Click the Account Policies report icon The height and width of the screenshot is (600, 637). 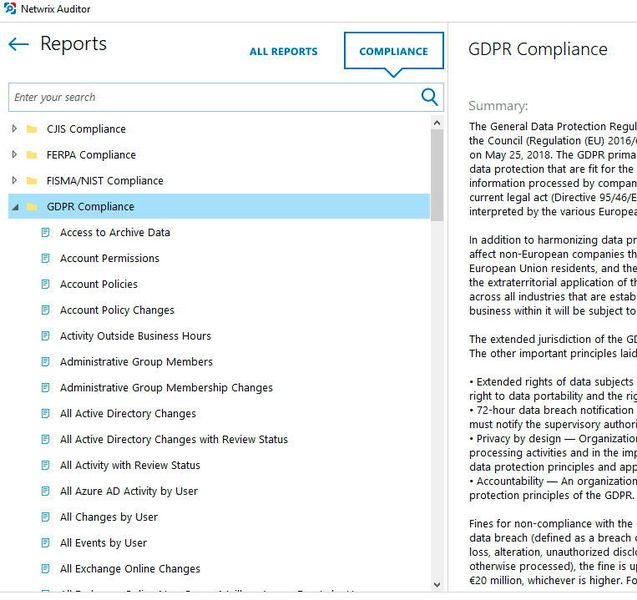pyautogui.click(x=46, y=284)
